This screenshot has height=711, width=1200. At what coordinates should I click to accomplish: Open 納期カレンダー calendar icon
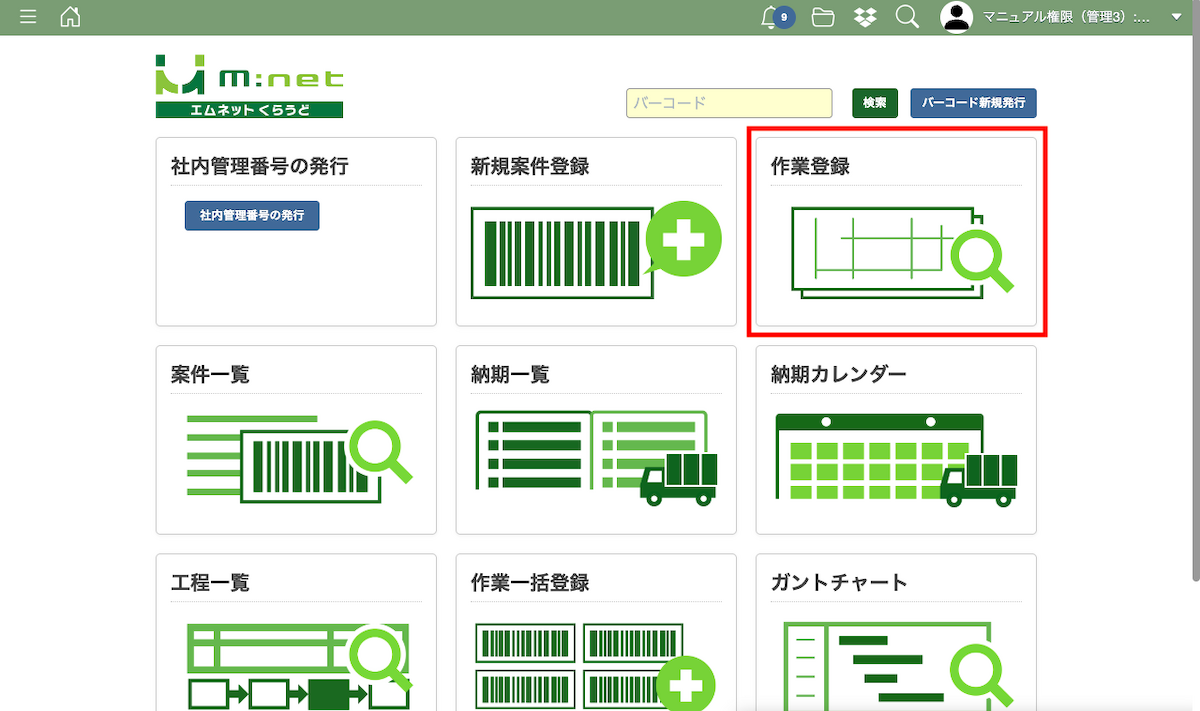click(895, 458)
